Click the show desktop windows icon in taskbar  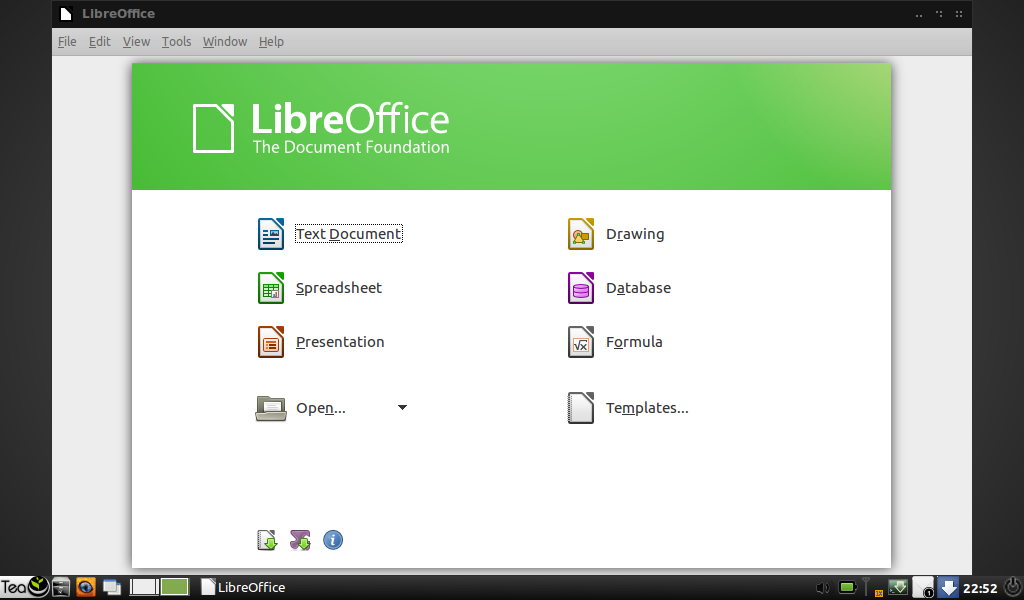(x=112, y=587)
